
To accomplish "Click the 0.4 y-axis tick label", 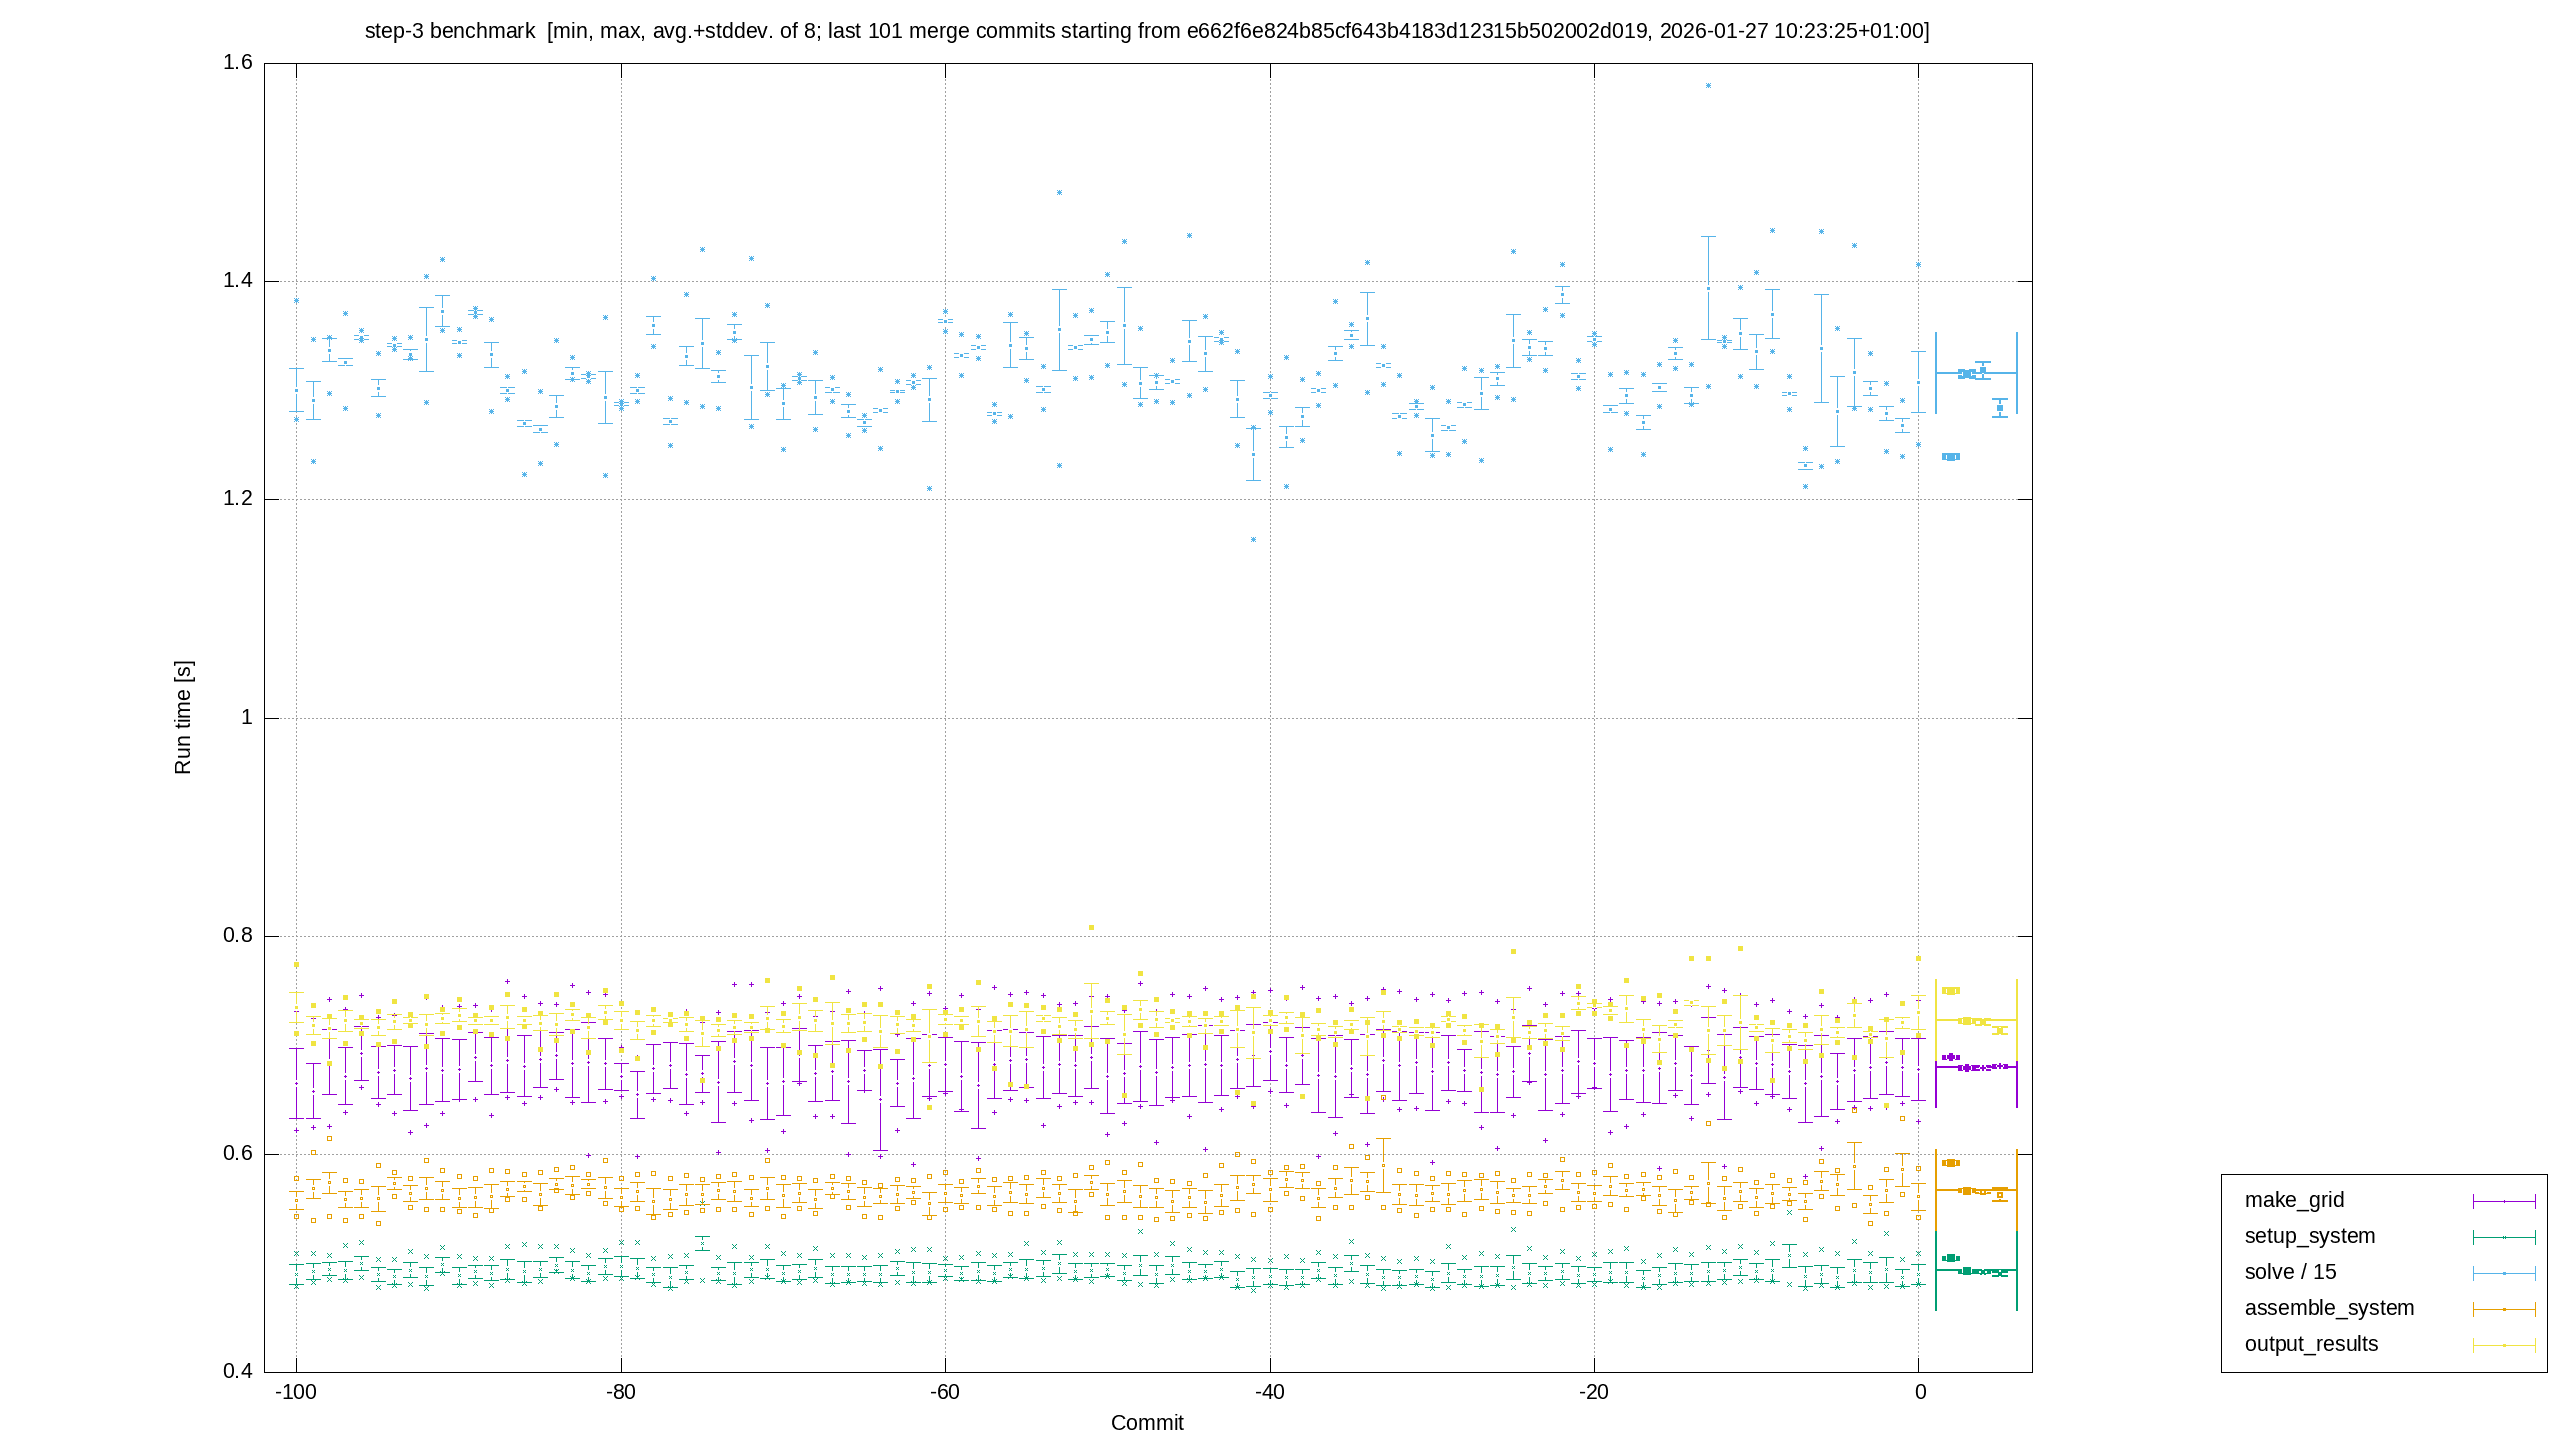I will pos(238,1371).
